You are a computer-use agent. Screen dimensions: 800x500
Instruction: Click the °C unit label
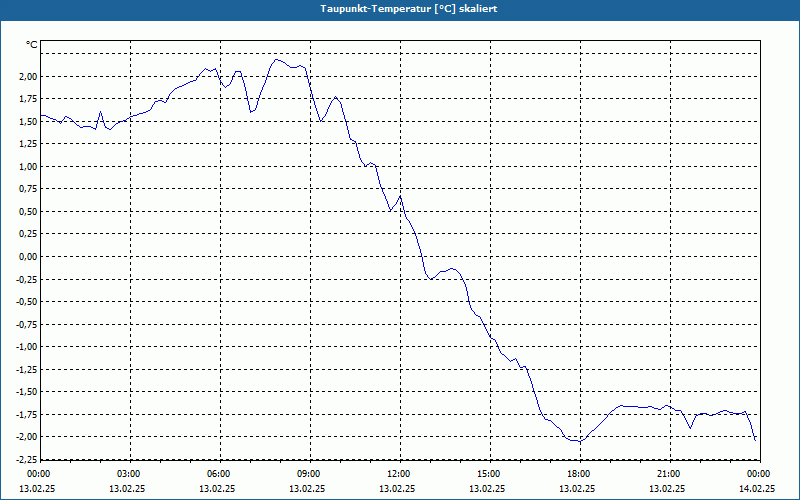[32, 45]
